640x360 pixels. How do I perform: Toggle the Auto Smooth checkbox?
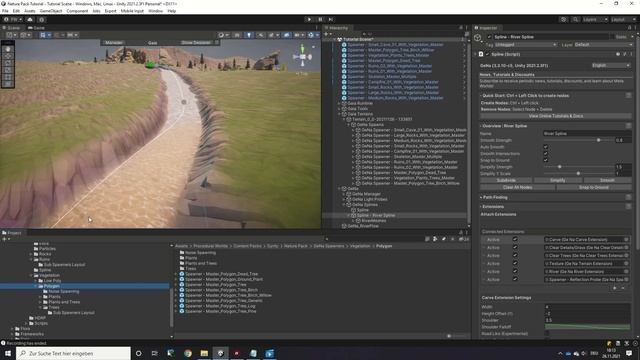pyautogui.click(x=546, y=147)
